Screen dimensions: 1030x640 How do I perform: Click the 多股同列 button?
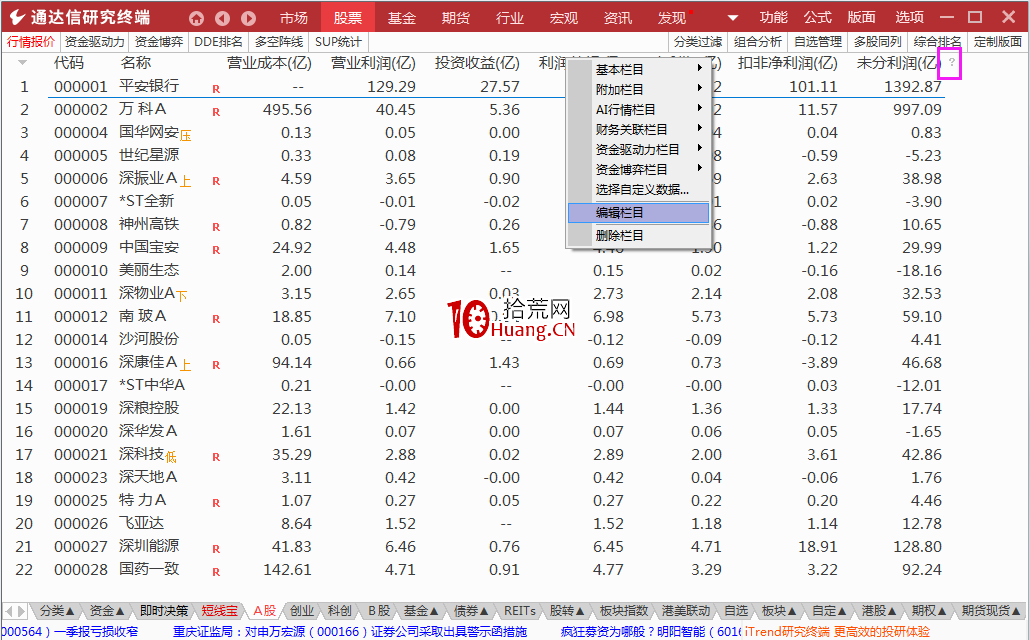tap(878, 42)
